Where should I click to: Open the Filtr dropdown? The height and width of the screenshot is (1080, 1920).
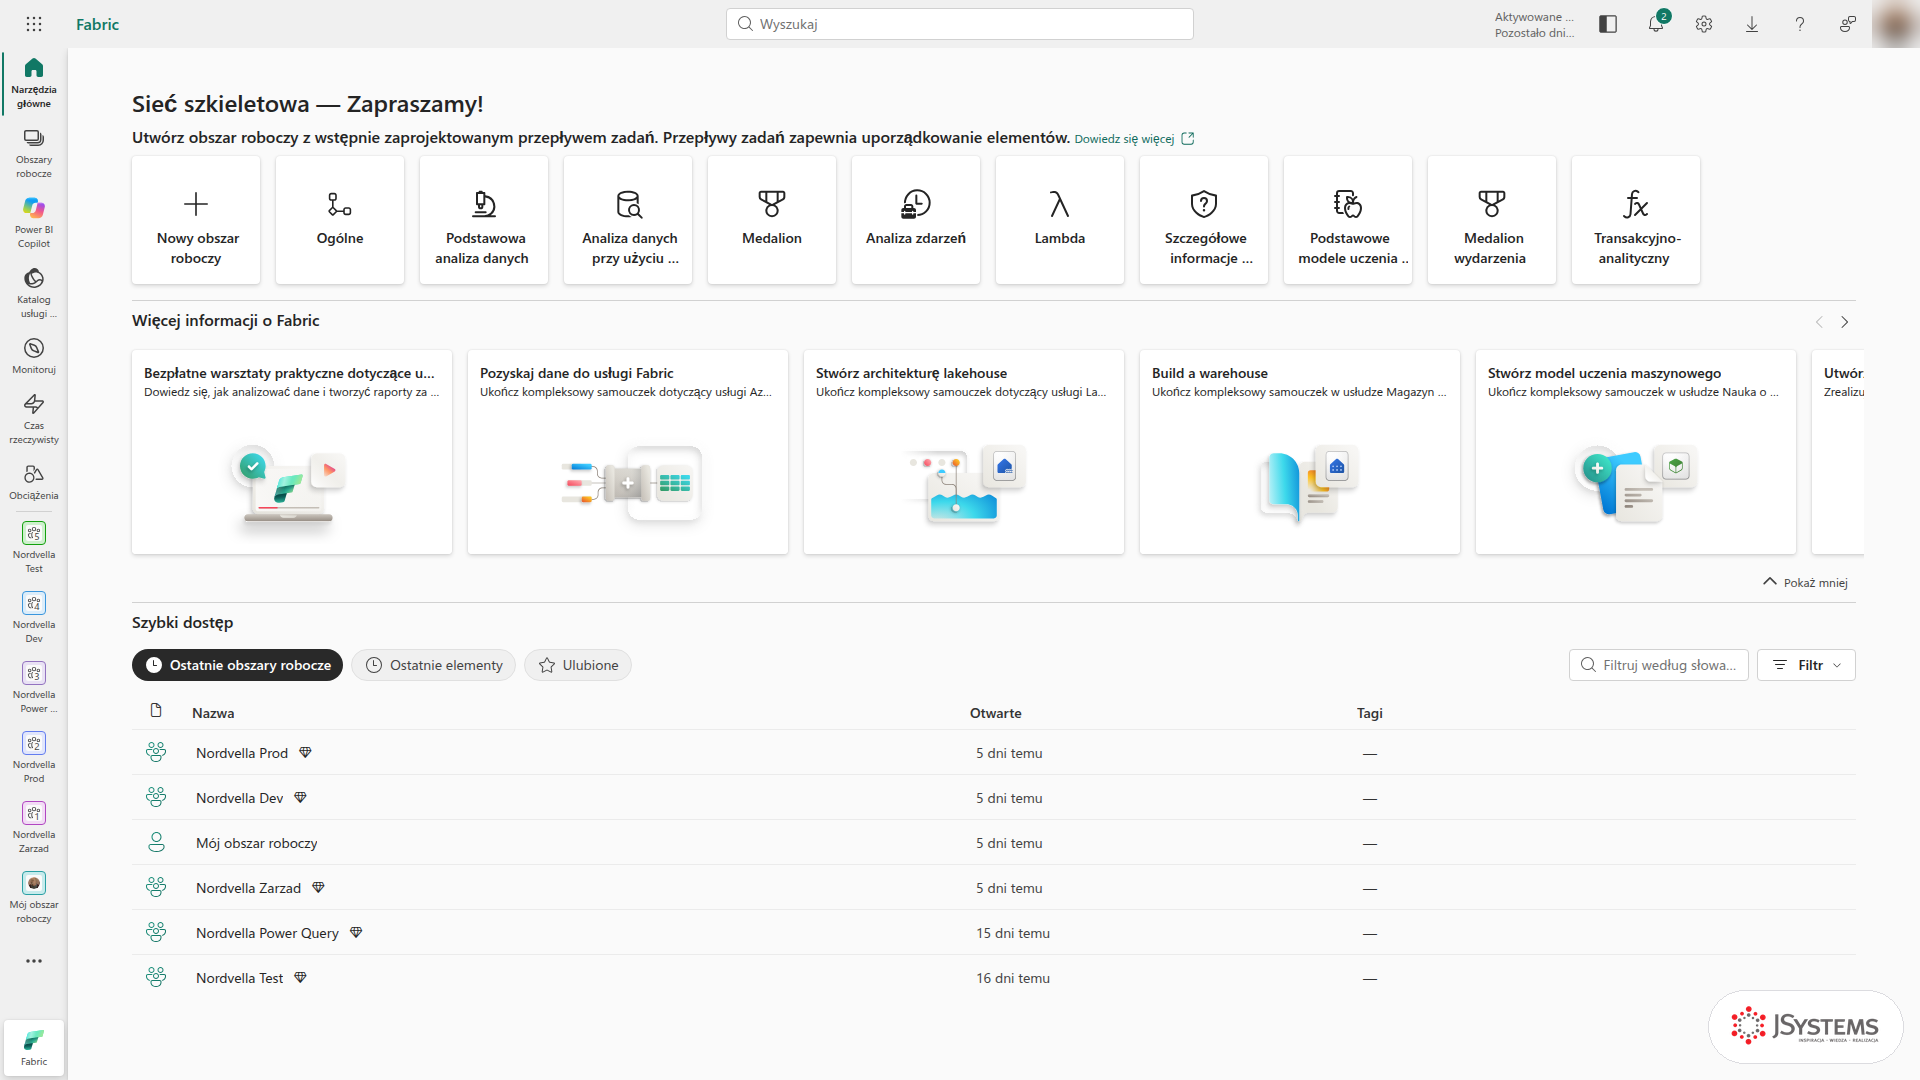(x=1806, y=665)
